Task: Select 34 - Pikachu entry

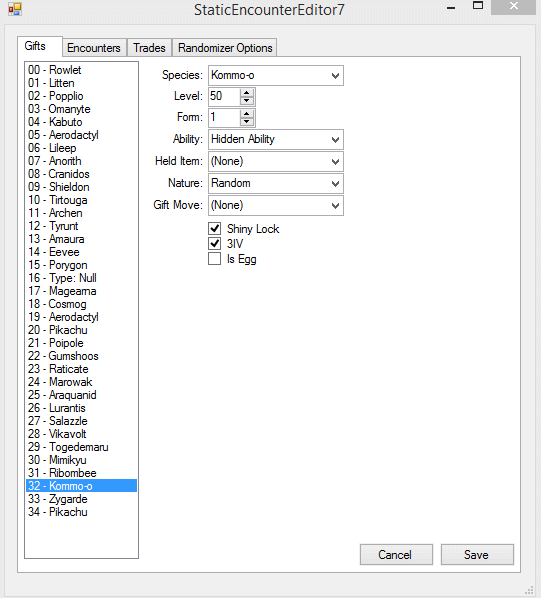Action: tap(81, 511)
